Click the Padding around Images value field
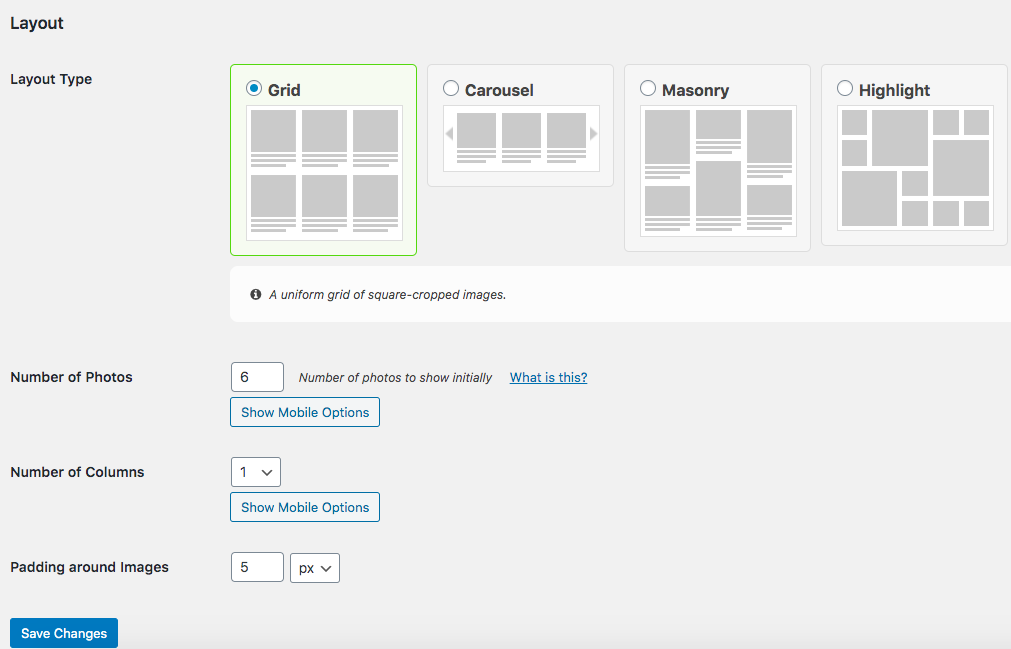The height and width of the screenshot is (649, 1011). [x=257, y=568]
